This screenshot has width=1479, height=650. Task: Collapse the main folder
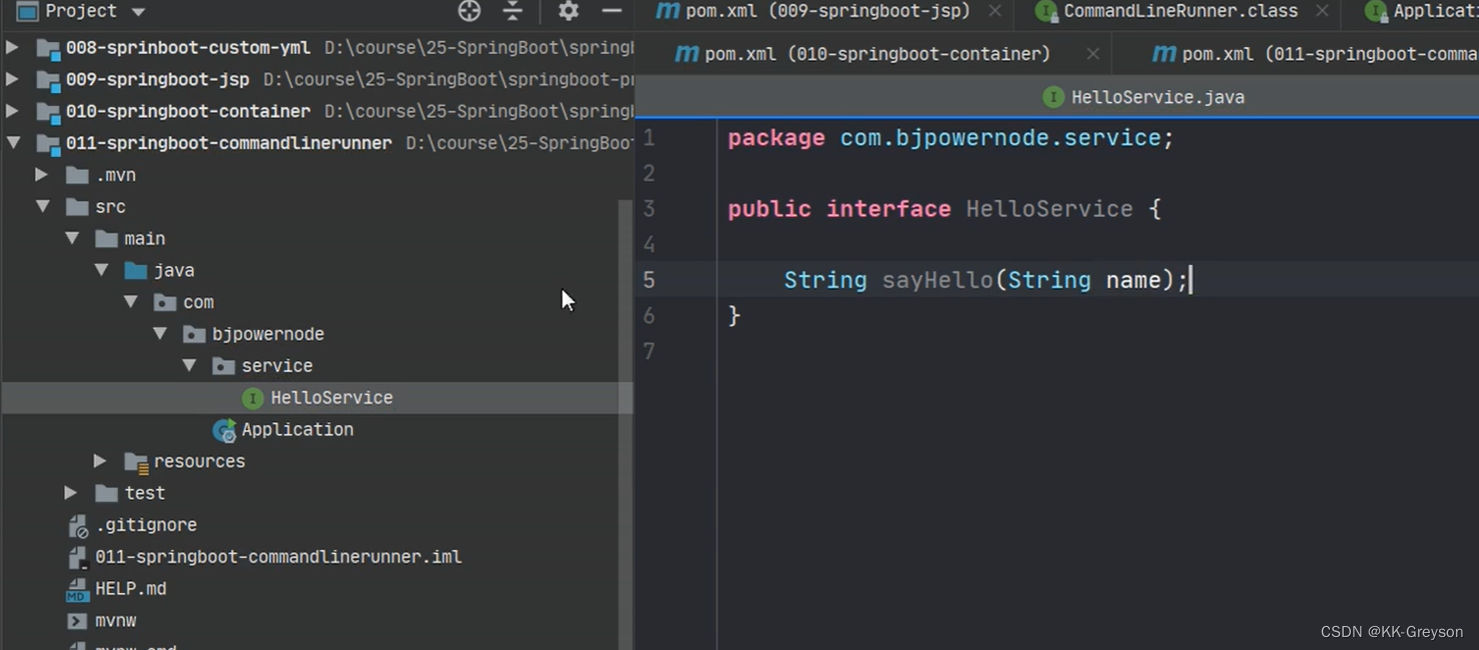[x=72, y=239]
